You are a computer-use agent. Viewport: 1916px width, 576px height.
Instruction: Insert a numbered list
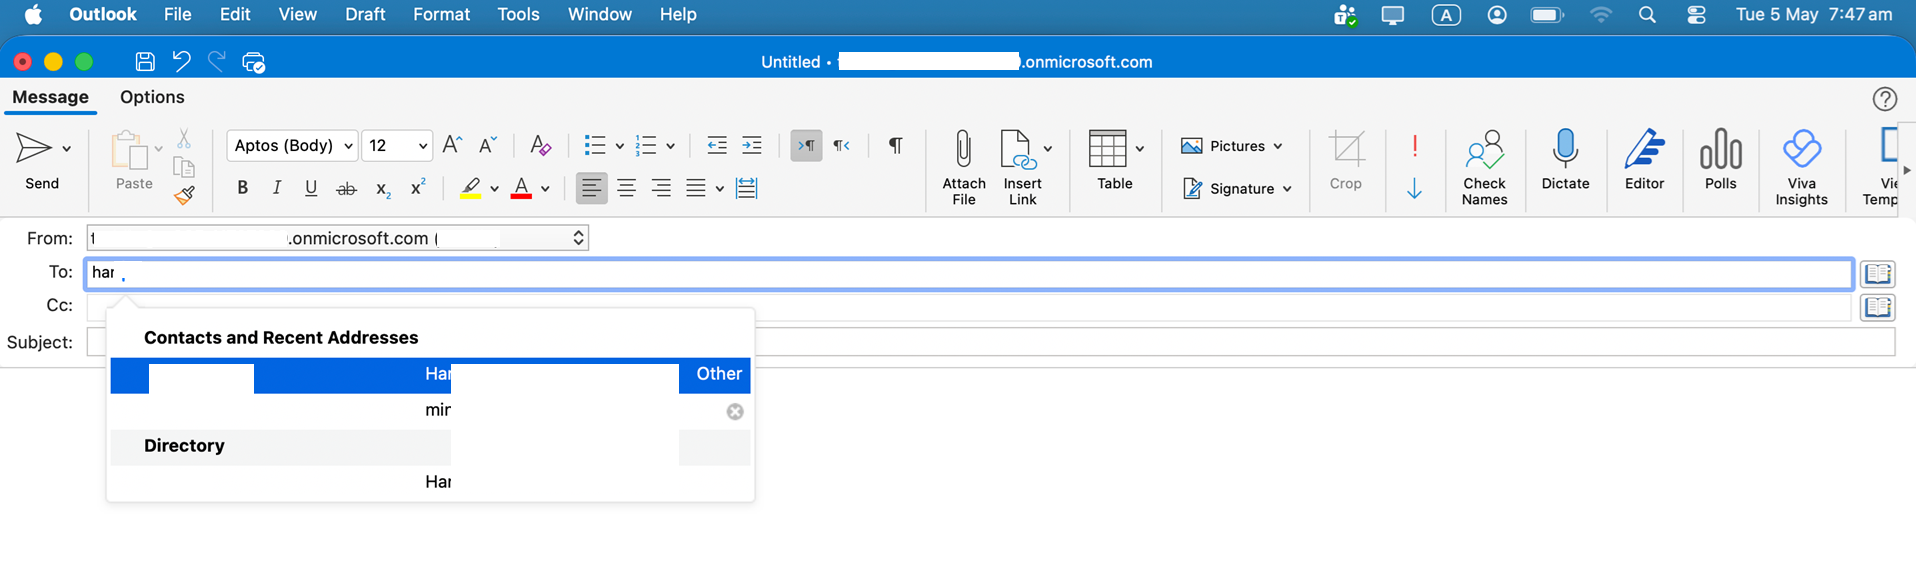pyautogui.click(x=646, y=146)
